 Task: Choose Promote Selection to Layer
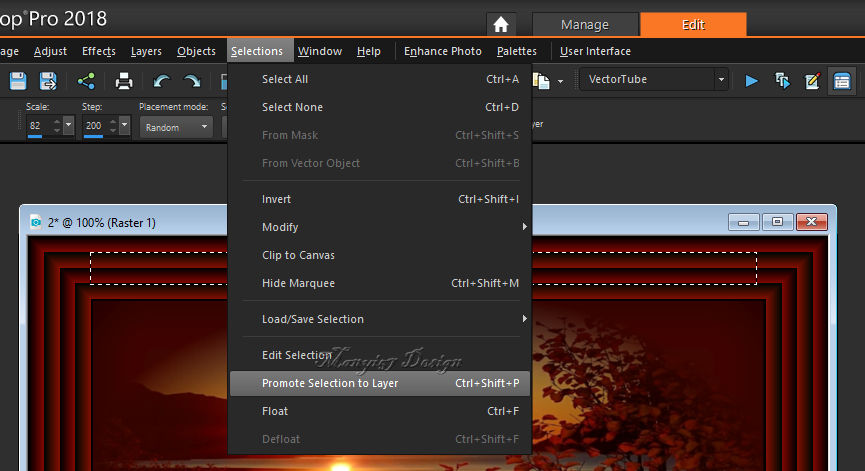pos(380,383)
